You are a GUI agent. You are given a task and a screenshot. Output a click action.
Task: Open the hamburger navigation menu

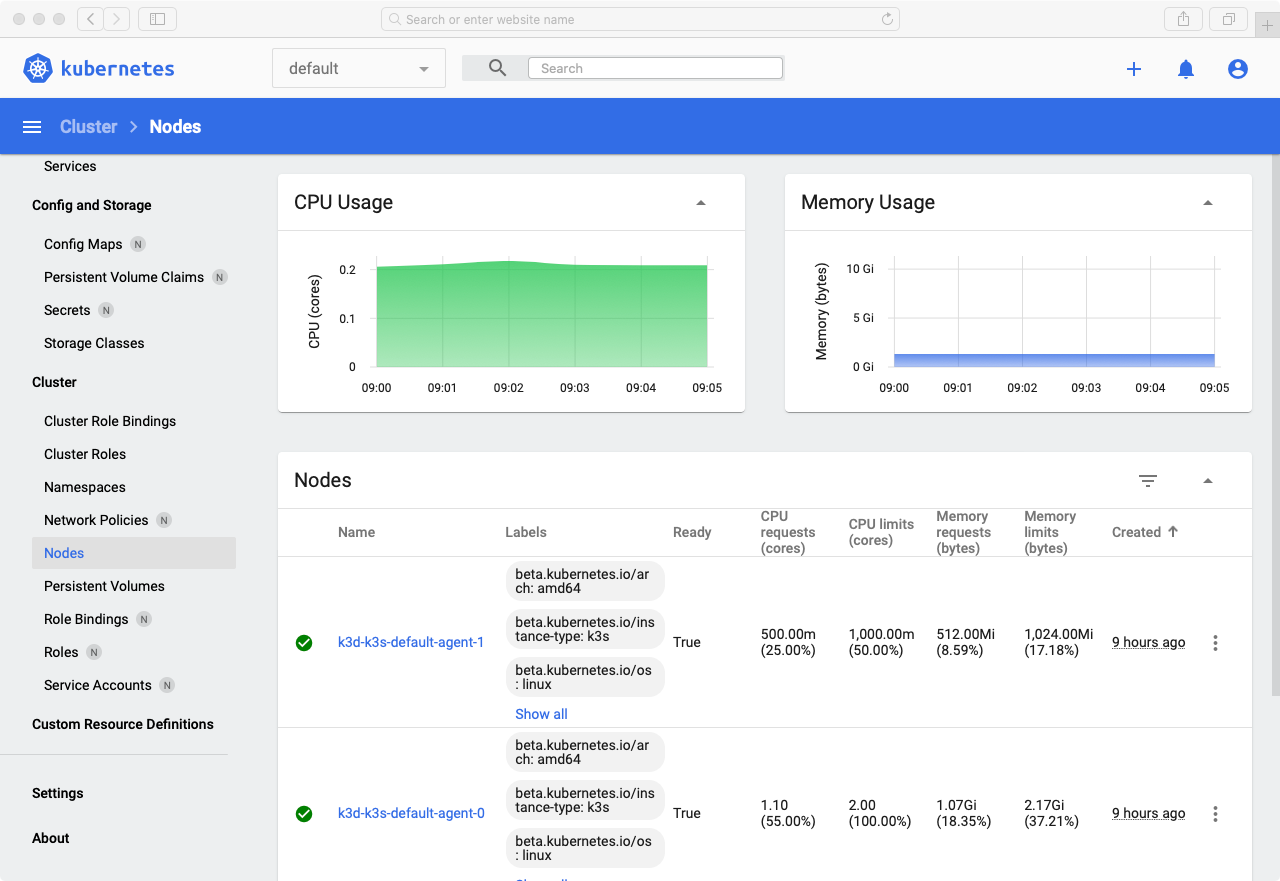click(32, 127)
